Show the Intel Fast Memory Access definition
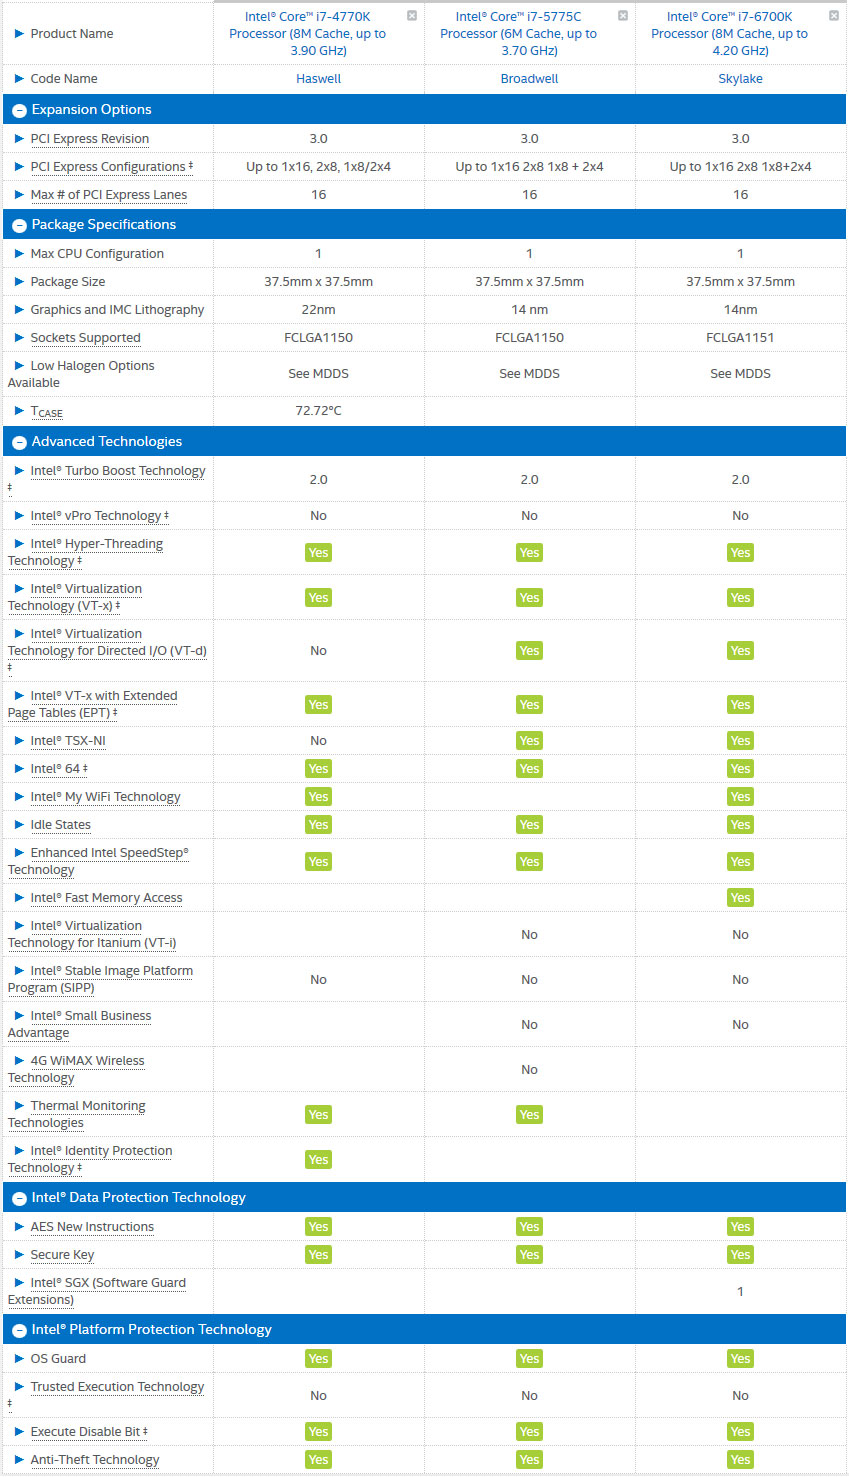Image resolution: width=849 pixels, height=1477 pixels. point(106,898)
